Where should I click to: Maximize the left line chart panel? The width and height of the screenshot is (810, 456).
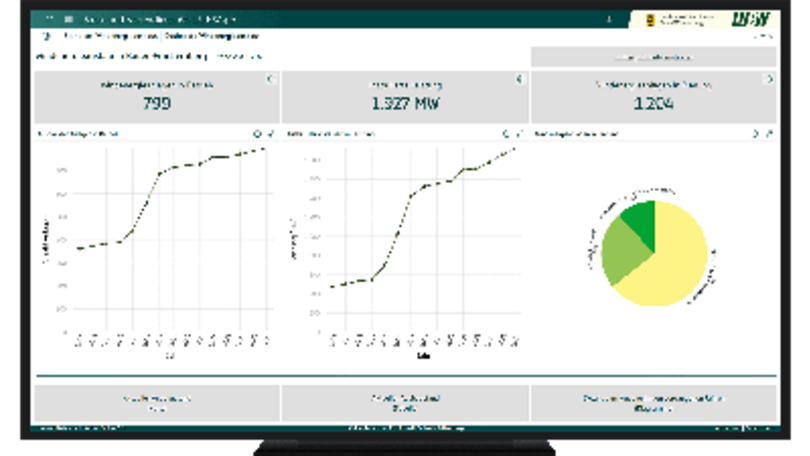click(x=270, y=133)
